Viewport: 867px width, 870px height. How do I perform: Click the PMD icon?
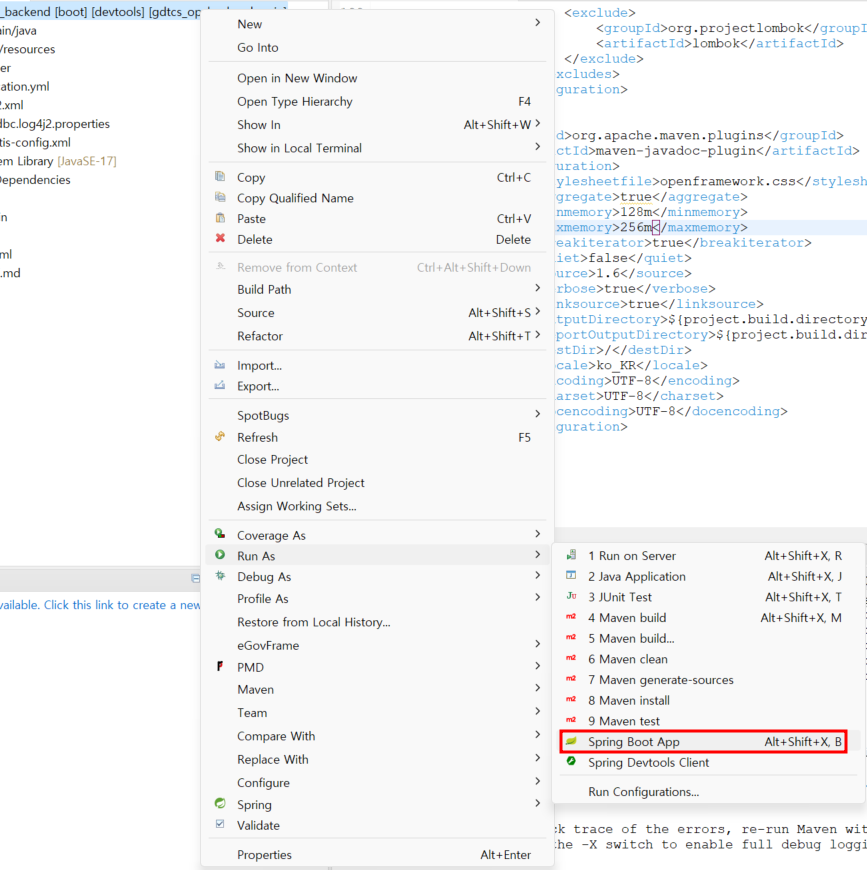(x=220, y=666)
